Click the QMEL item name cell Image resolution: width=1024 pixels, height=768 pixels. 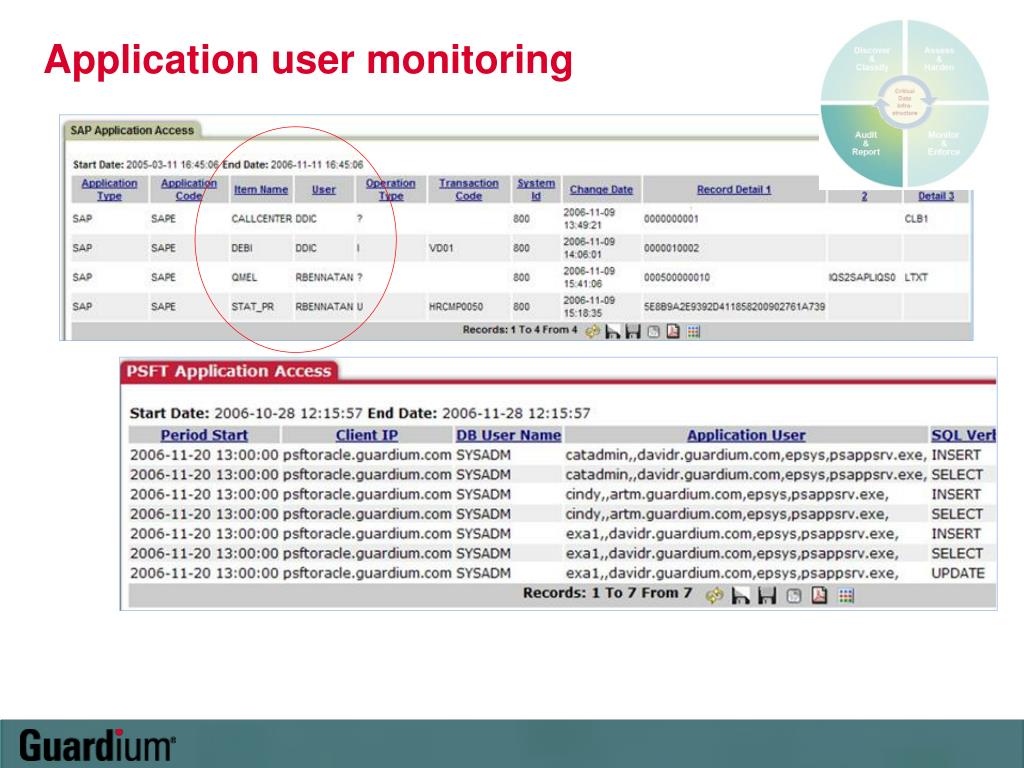pyautogui.click(x=244, y=278)
